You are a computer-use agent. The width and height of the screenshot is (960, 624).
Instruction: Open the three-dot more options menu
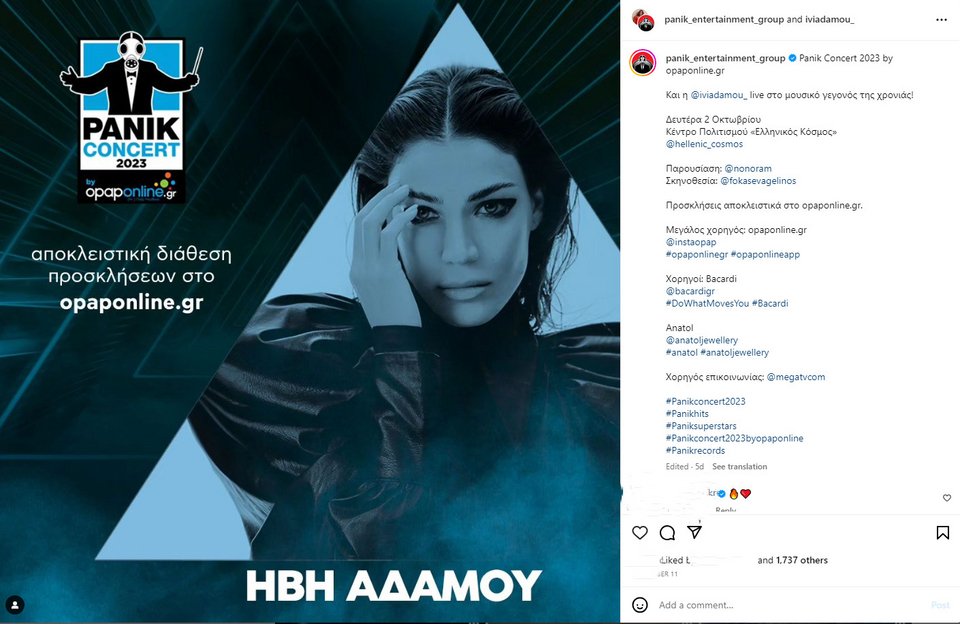(942, 20)
